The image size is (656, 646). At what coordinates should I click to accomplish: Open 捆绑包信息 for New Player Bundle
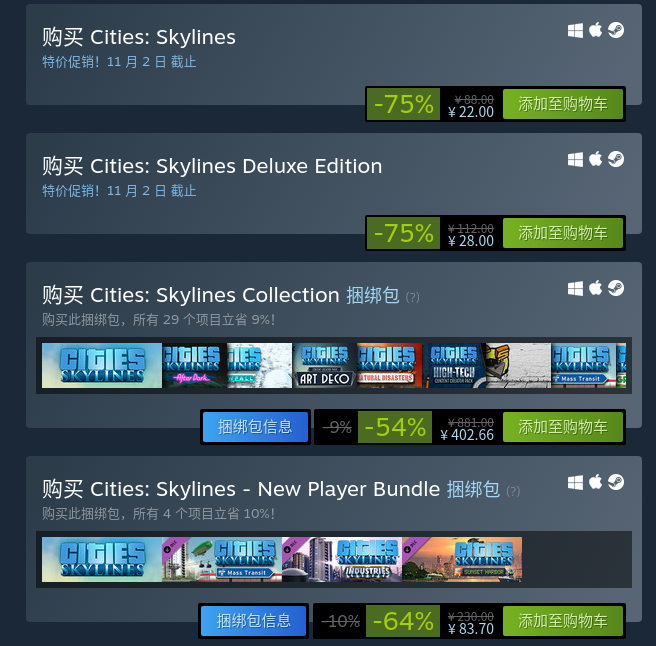click(254, 621)
